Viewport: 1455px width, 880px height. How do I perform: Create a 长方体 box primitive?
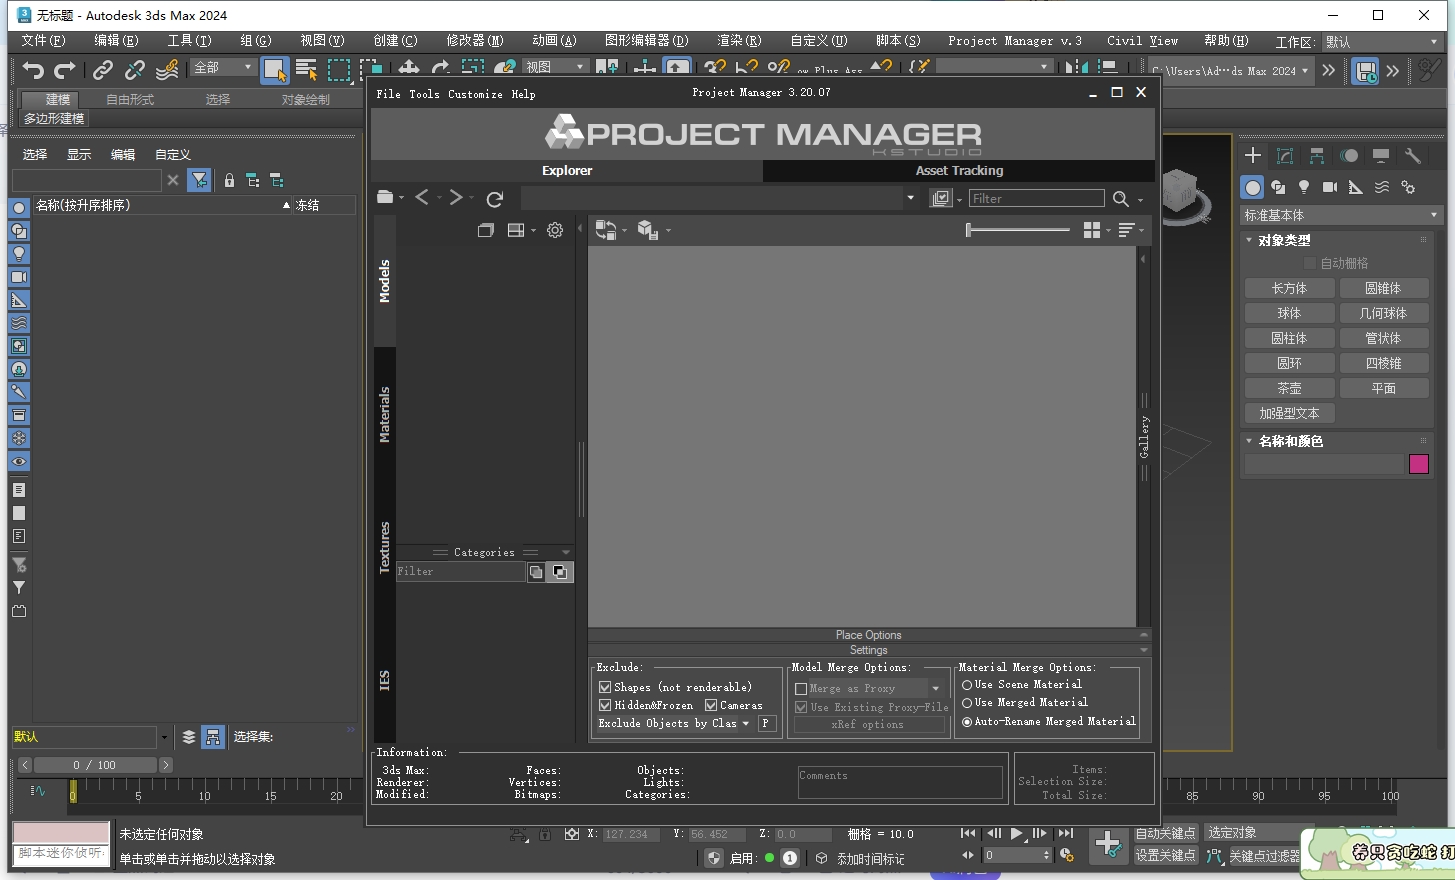click(1289, 288)
